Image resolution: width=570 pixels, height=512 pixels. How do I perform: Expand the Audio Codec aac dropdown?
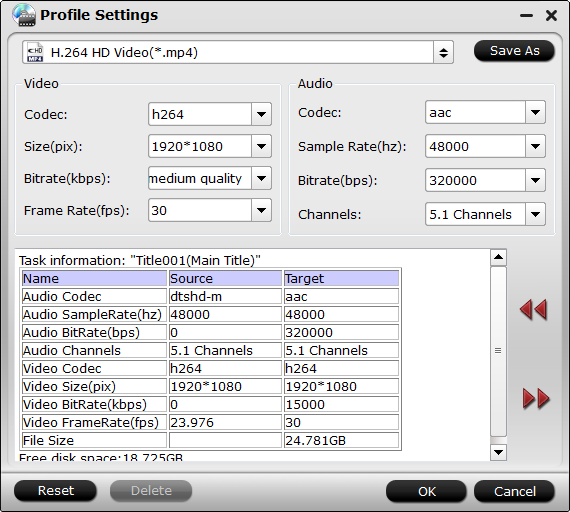[x=535, y=112]
